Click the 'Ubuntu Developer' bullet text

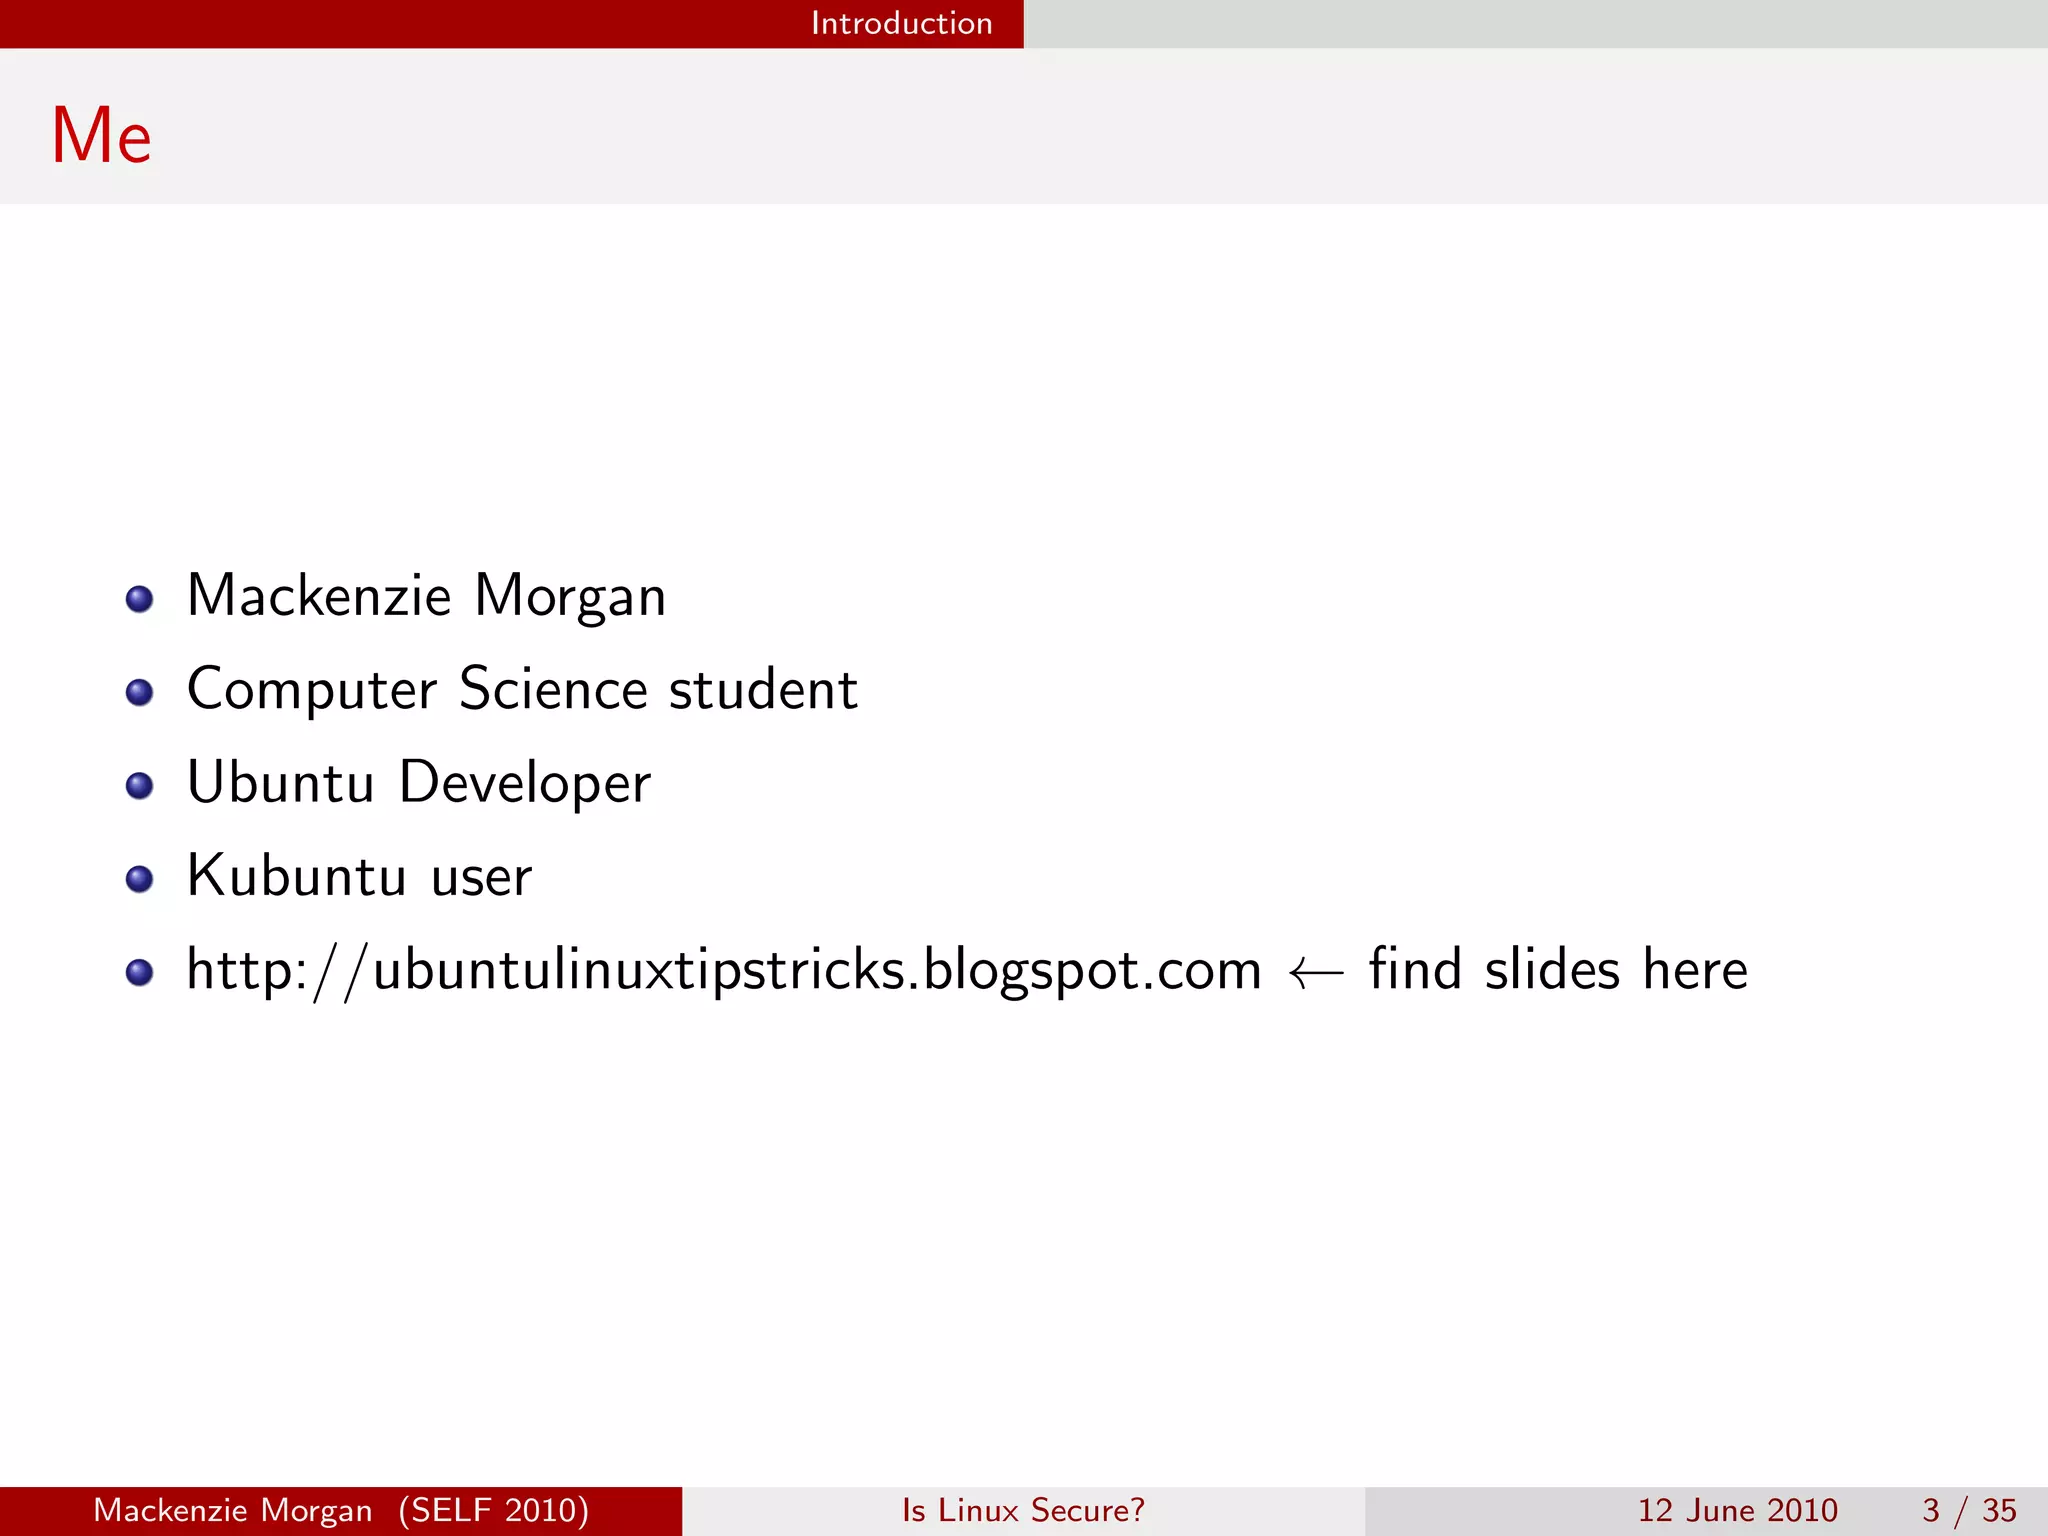(418, 782)
